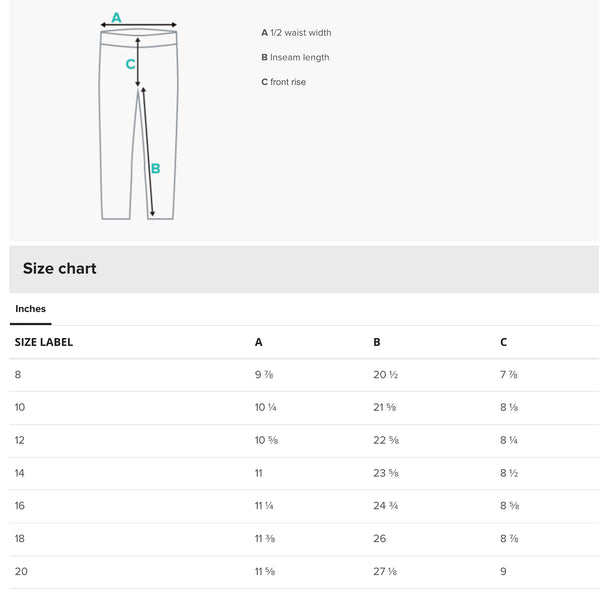Select the size 8 row label
This screenshot has width=600, height=600.
(18, 375)
